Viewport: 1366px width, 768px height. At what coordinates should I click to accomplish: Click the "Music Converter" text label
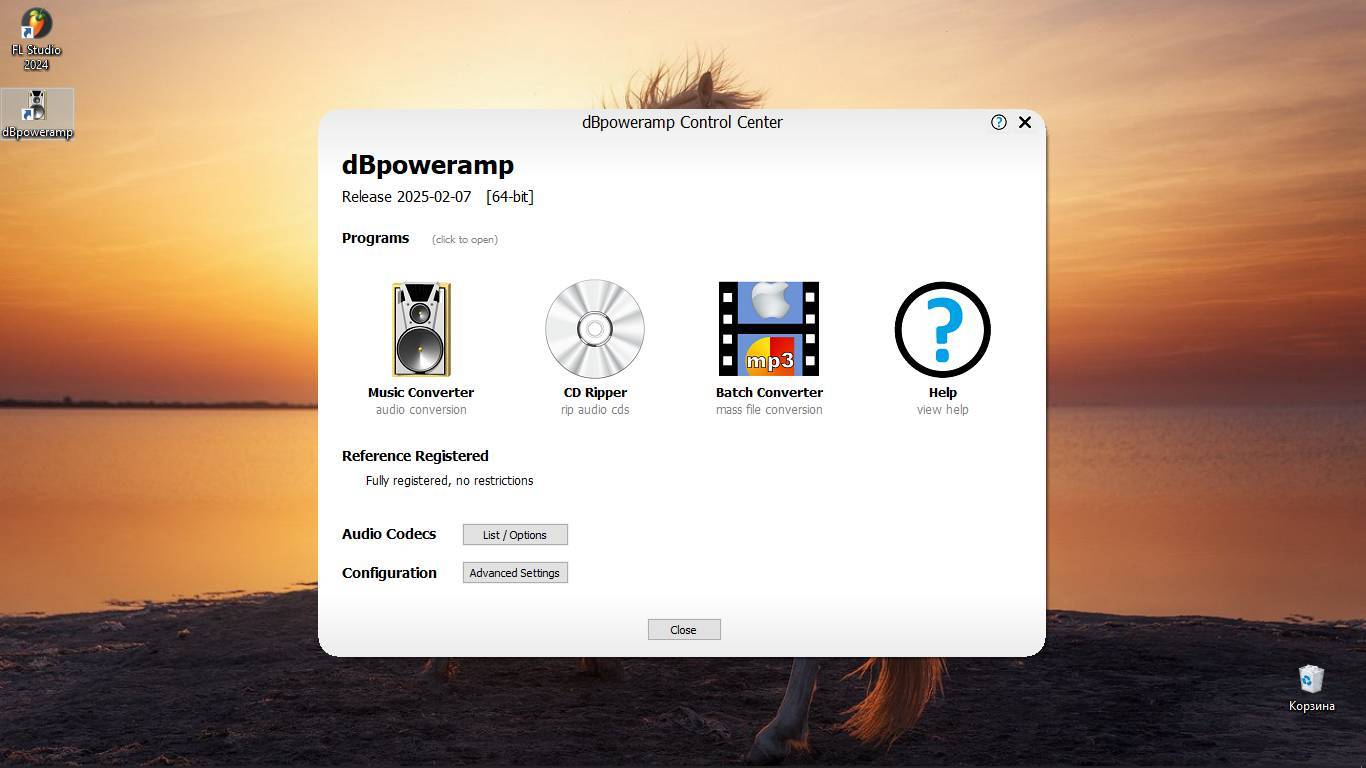point(421,393)
